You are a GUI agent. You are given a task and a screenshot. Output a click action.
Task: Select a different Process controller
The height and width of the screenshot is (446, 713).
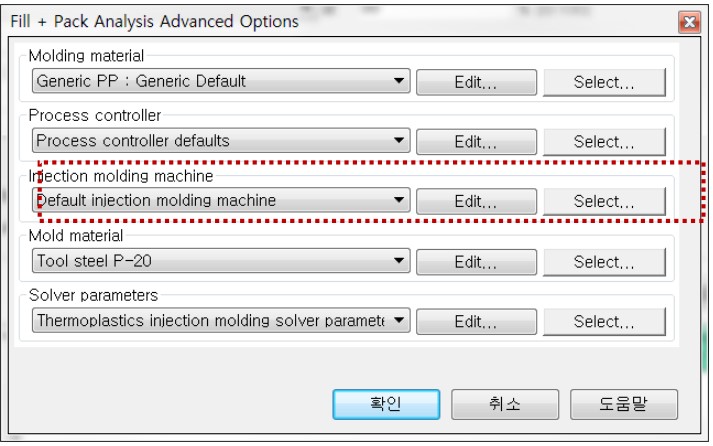click(604, 142)
